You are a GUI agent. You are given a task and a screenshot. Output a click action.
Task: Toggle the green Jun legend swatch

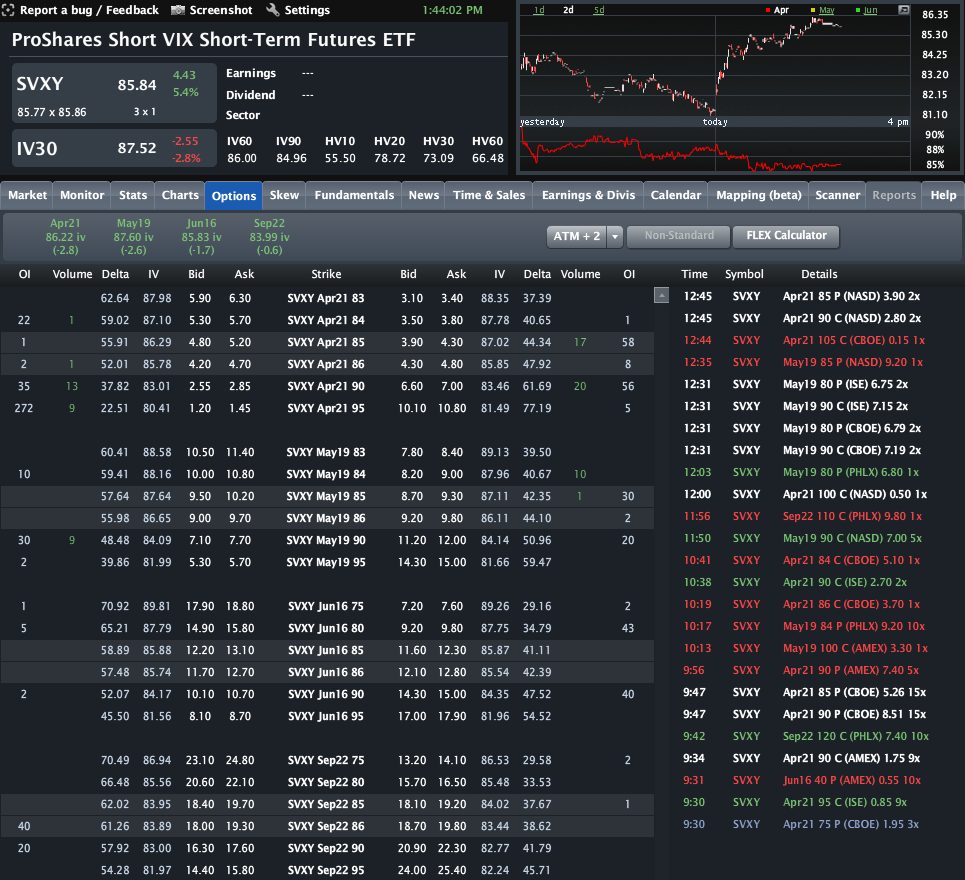click(858, 10)
